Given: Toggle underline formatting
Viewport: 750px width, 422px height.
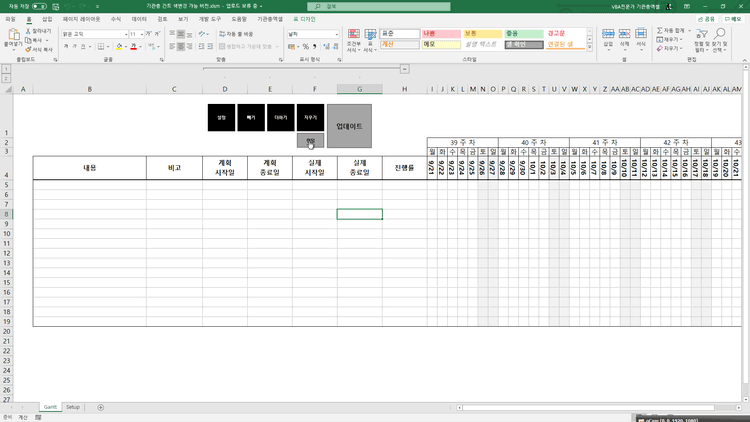Looking at the screenshot, I should pyautogui.click(x=83, y=46).
